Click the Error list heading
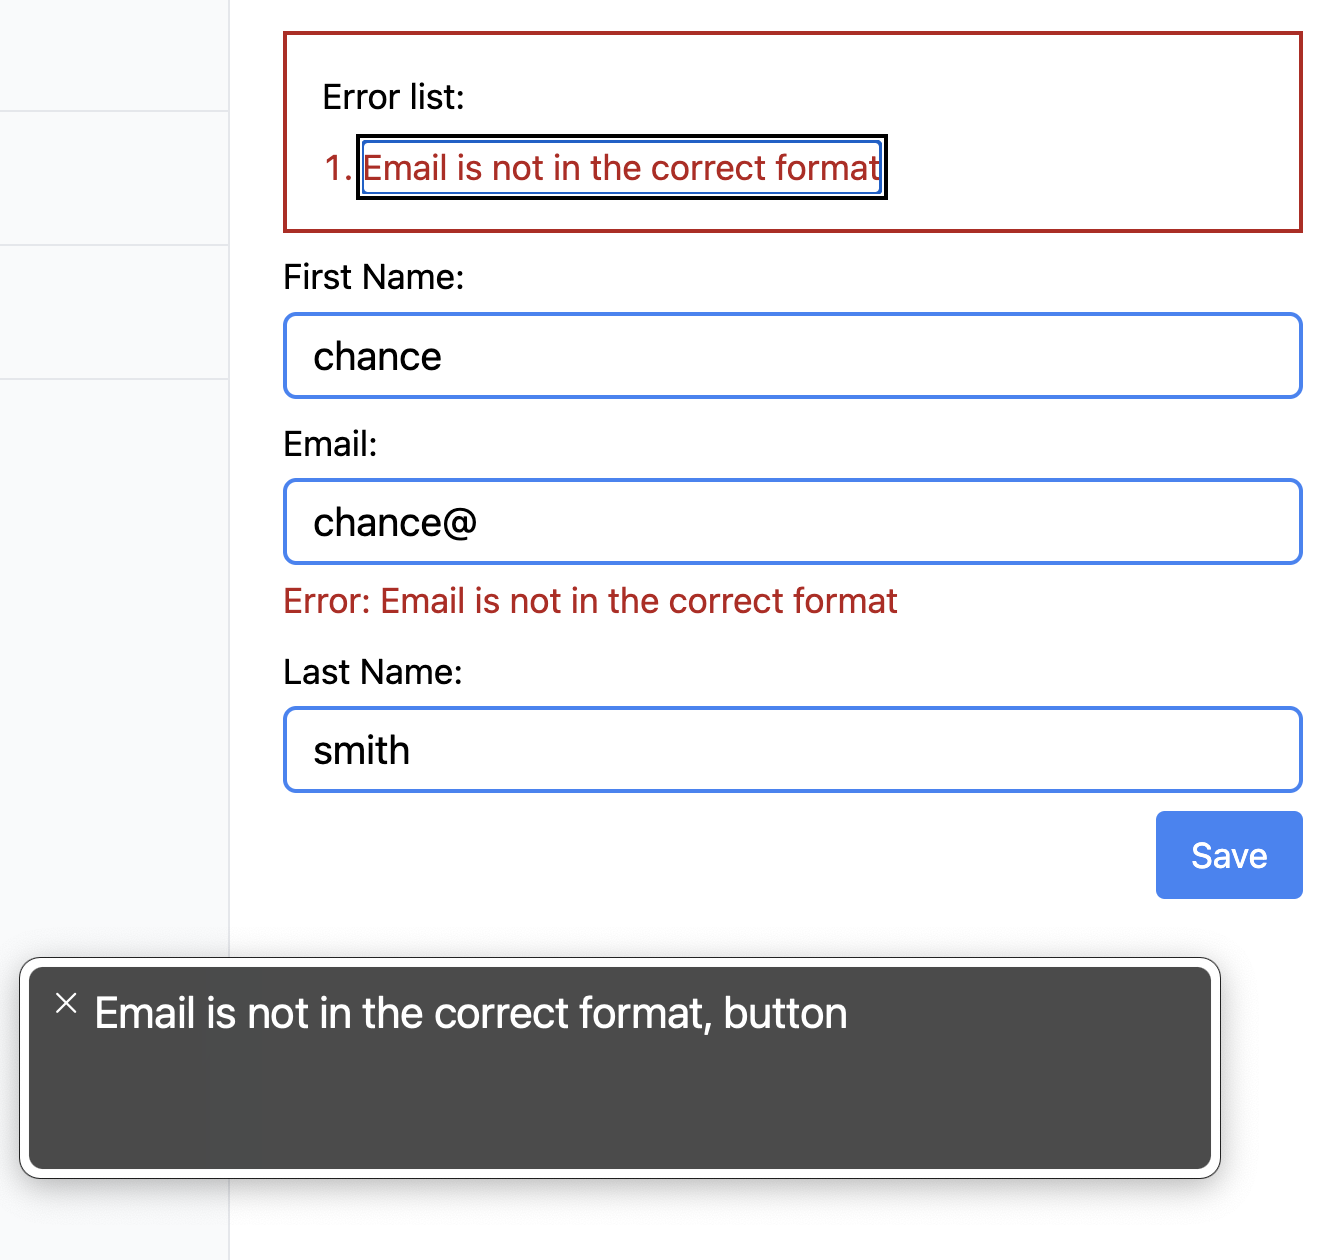The height and width of the screenshot is (1260, 1334). tap(392, 96)
